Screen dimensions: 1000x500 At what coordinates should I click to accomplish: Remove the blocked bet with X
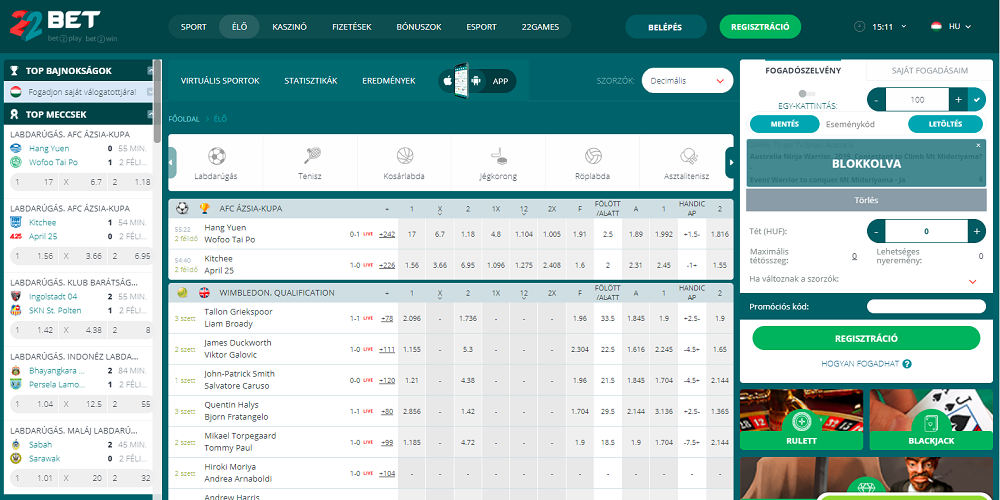(x=979, y=146)
